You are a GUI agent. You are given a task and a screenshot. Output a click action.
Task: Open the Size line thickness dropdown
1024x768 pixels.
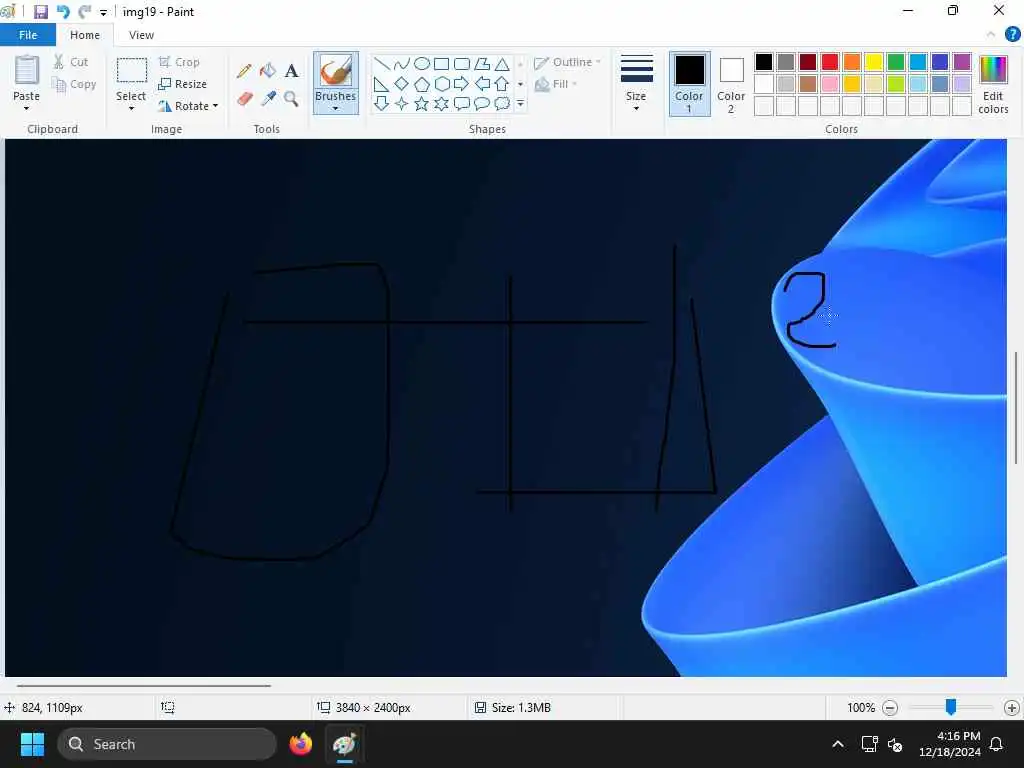click(x=637, y=84)
